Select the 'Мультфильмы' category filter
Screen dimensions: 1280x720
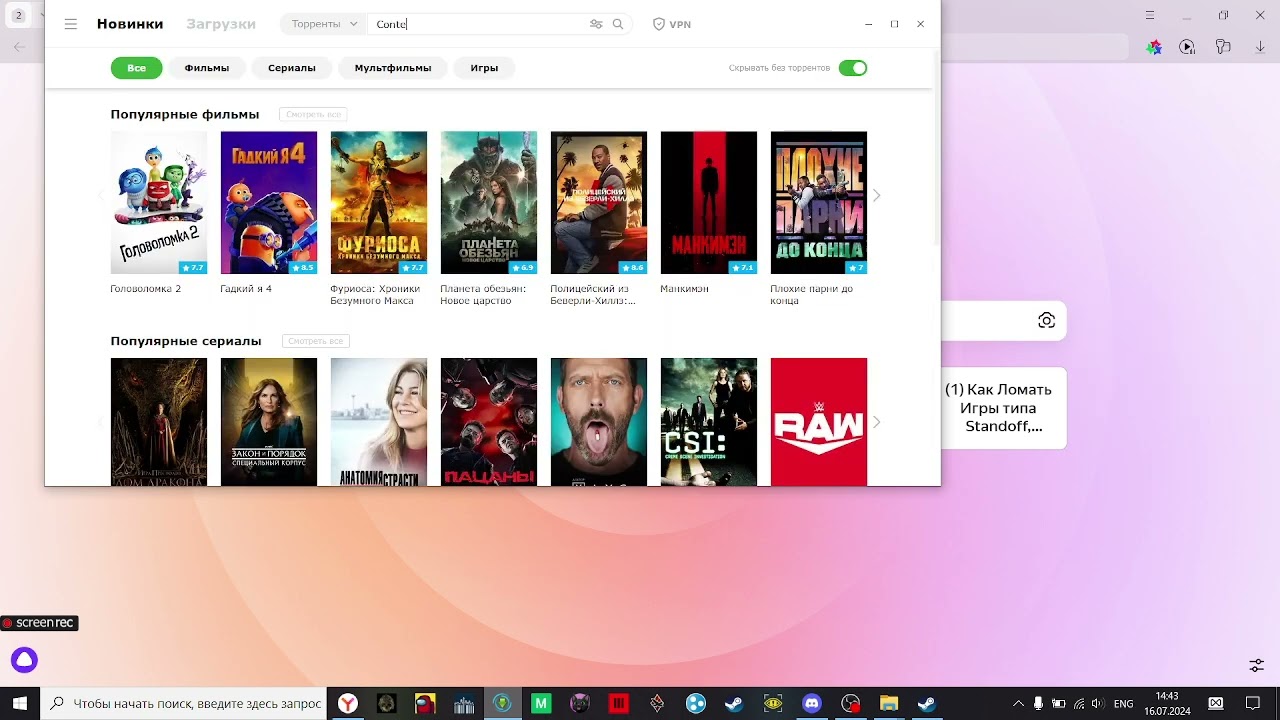[393, 68]
